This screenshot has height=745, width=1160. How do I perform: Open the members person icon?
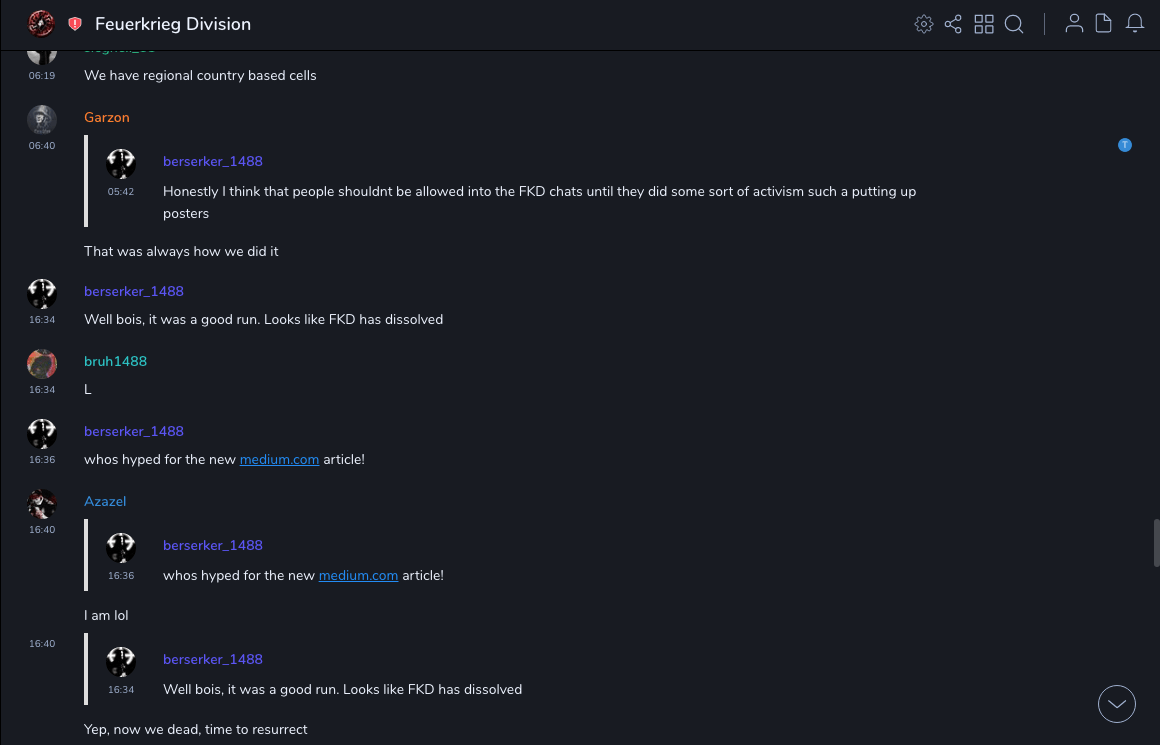[1074, 24]
